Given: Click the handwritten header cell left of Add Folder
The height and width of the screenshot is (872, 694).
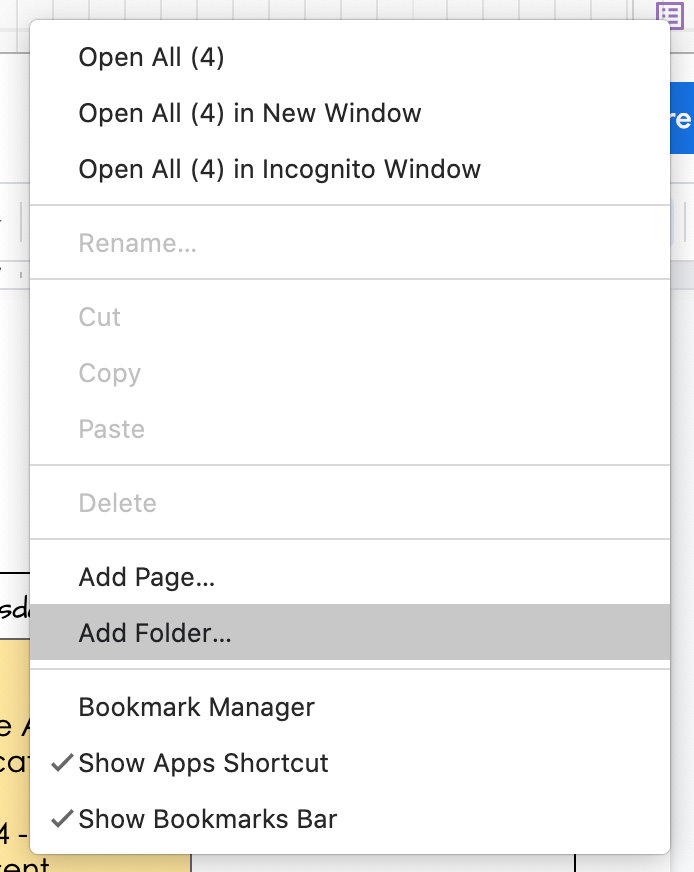Looking at the screenshot, I should 14,606.
